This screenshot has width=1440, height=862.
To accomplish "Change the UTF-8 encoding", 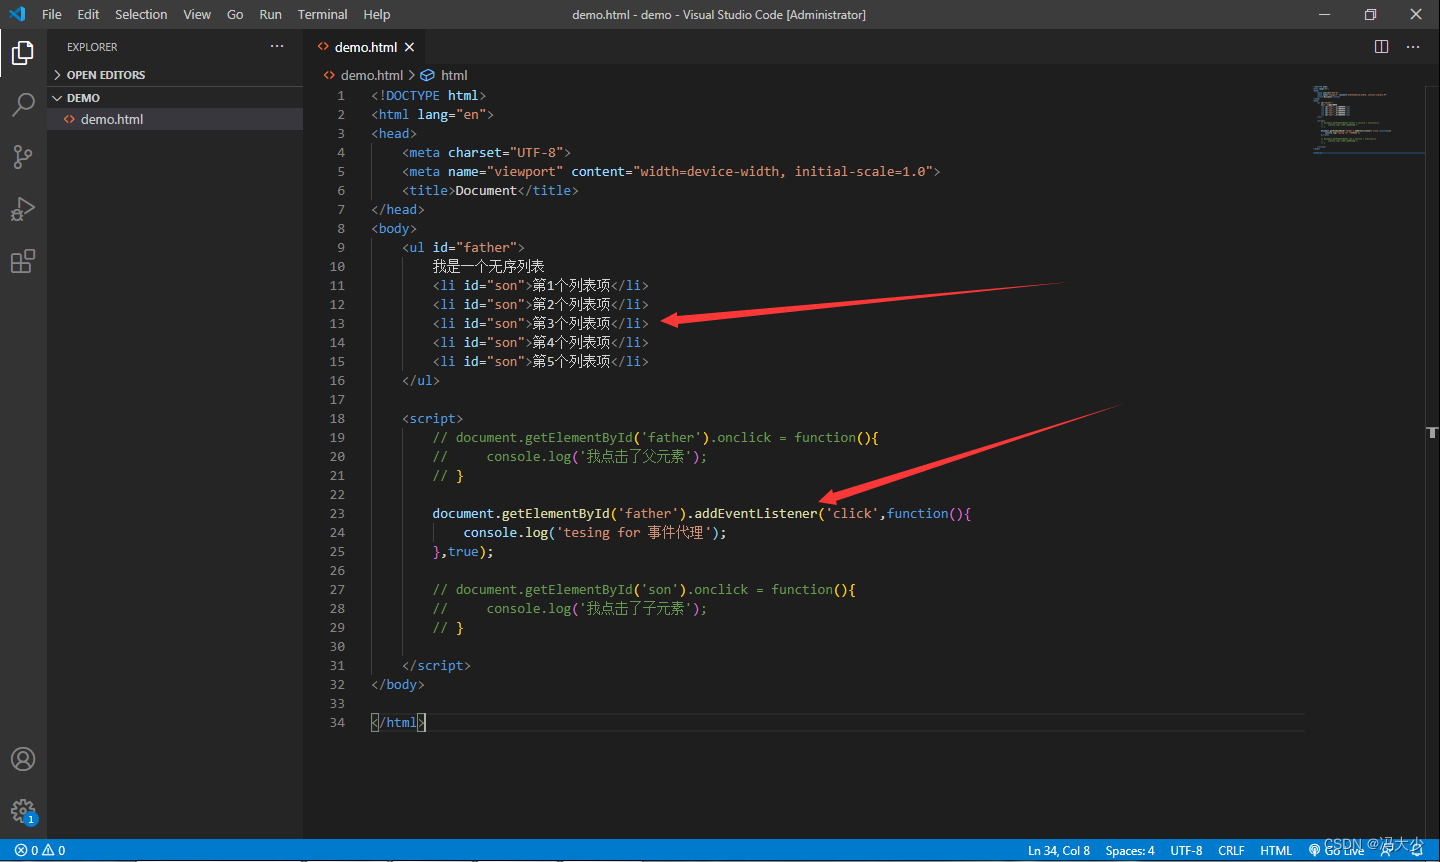I will point(1186,850).
